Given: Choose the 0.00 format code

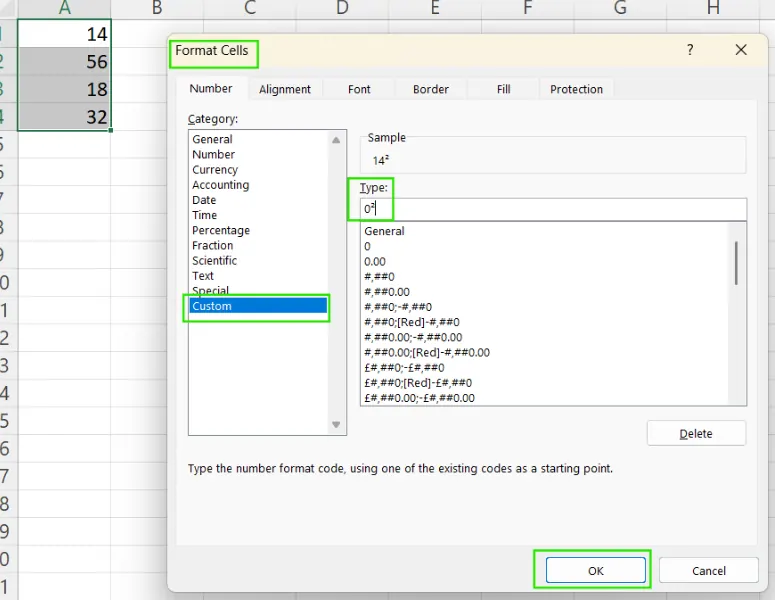Looking at the screenshot, I should pos(375,261).
